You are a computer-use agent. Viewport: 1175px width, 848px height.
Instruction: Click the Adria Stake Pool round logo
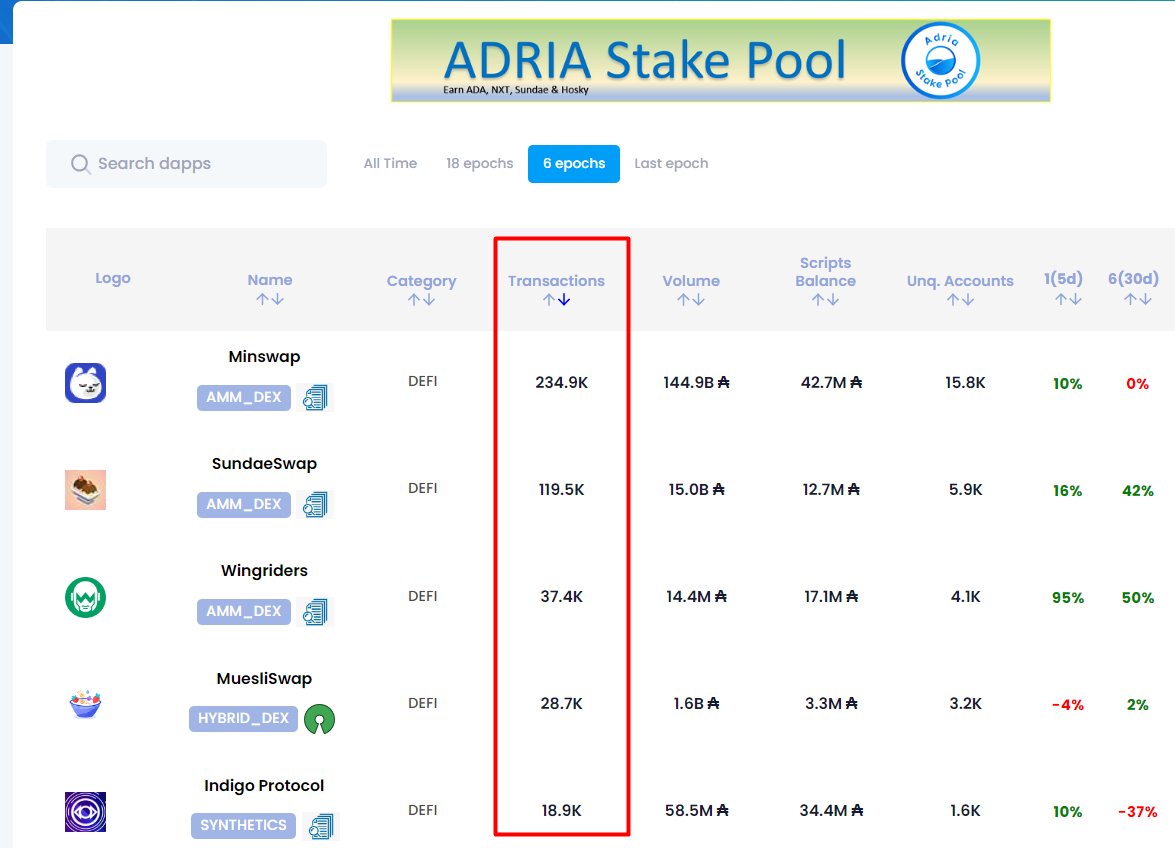[x=940, y=61]
